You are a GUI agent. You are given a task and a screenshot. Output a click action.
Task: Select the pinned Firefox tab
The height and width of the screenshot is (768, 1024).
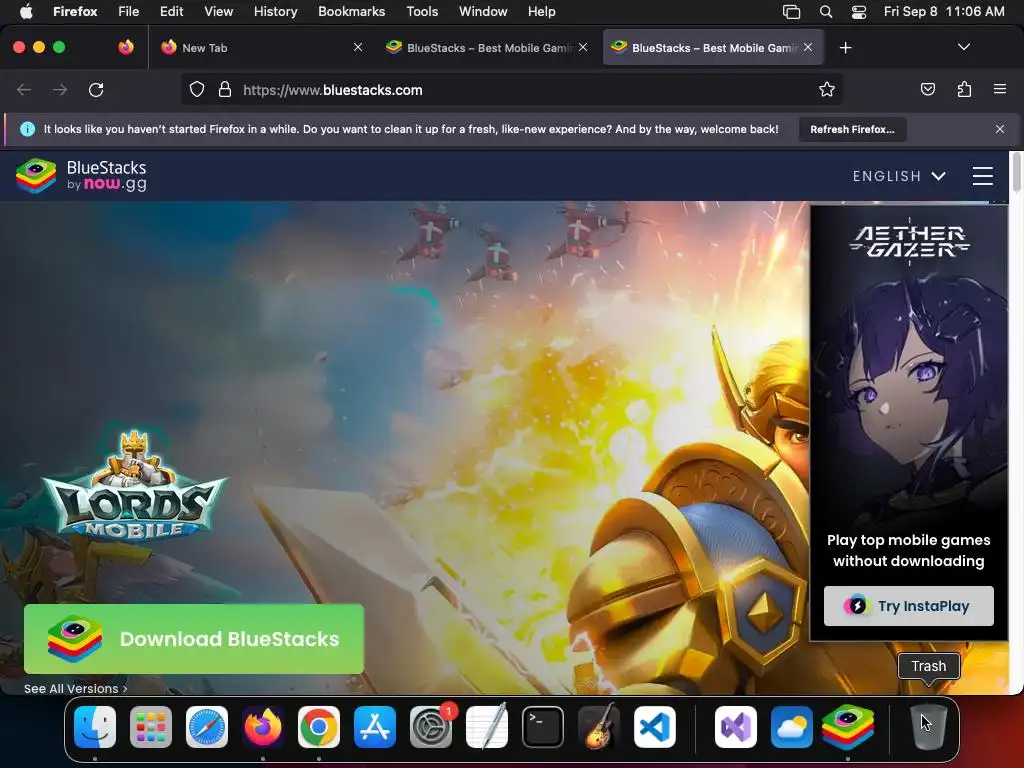click(x=126, y=47)
